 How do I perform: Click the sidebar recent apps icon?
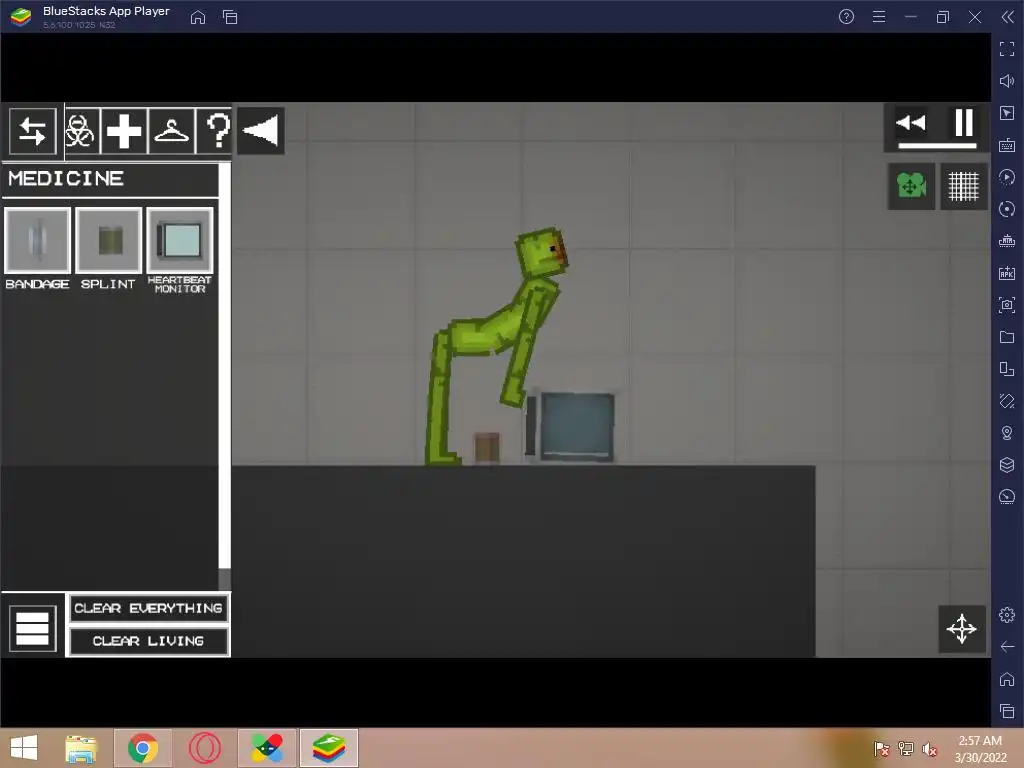click(1007, 711)
